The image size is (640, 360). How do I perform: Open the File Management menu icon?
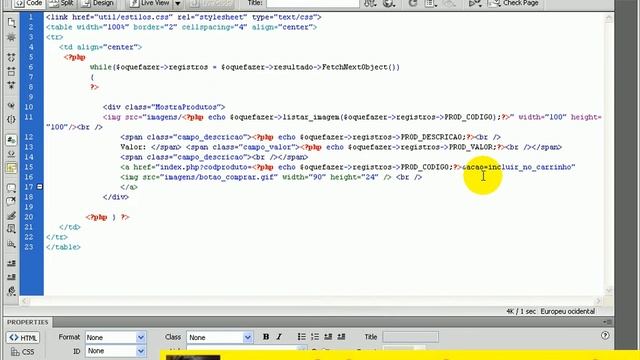pos(370,3)
